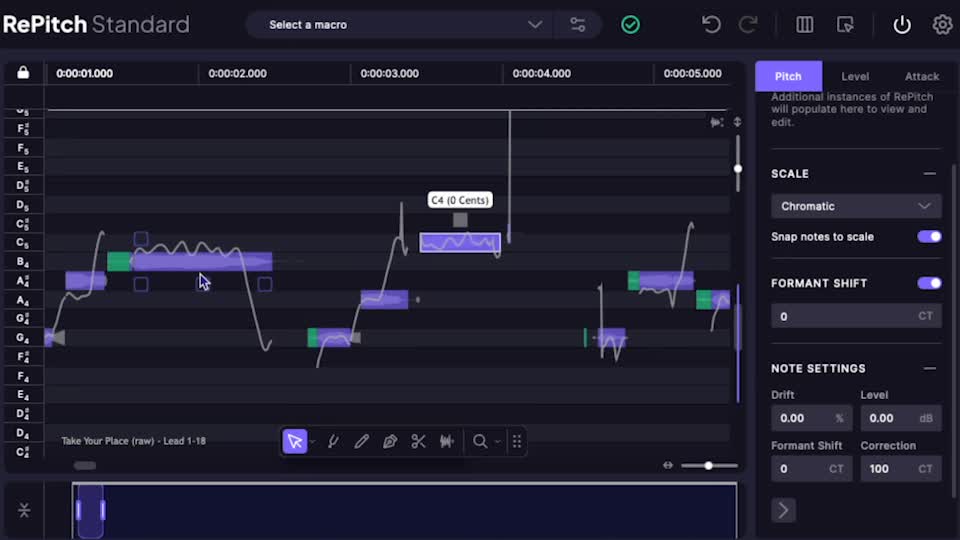
Task: Switch to the Attack tab
Action: [x=921, y=76]
